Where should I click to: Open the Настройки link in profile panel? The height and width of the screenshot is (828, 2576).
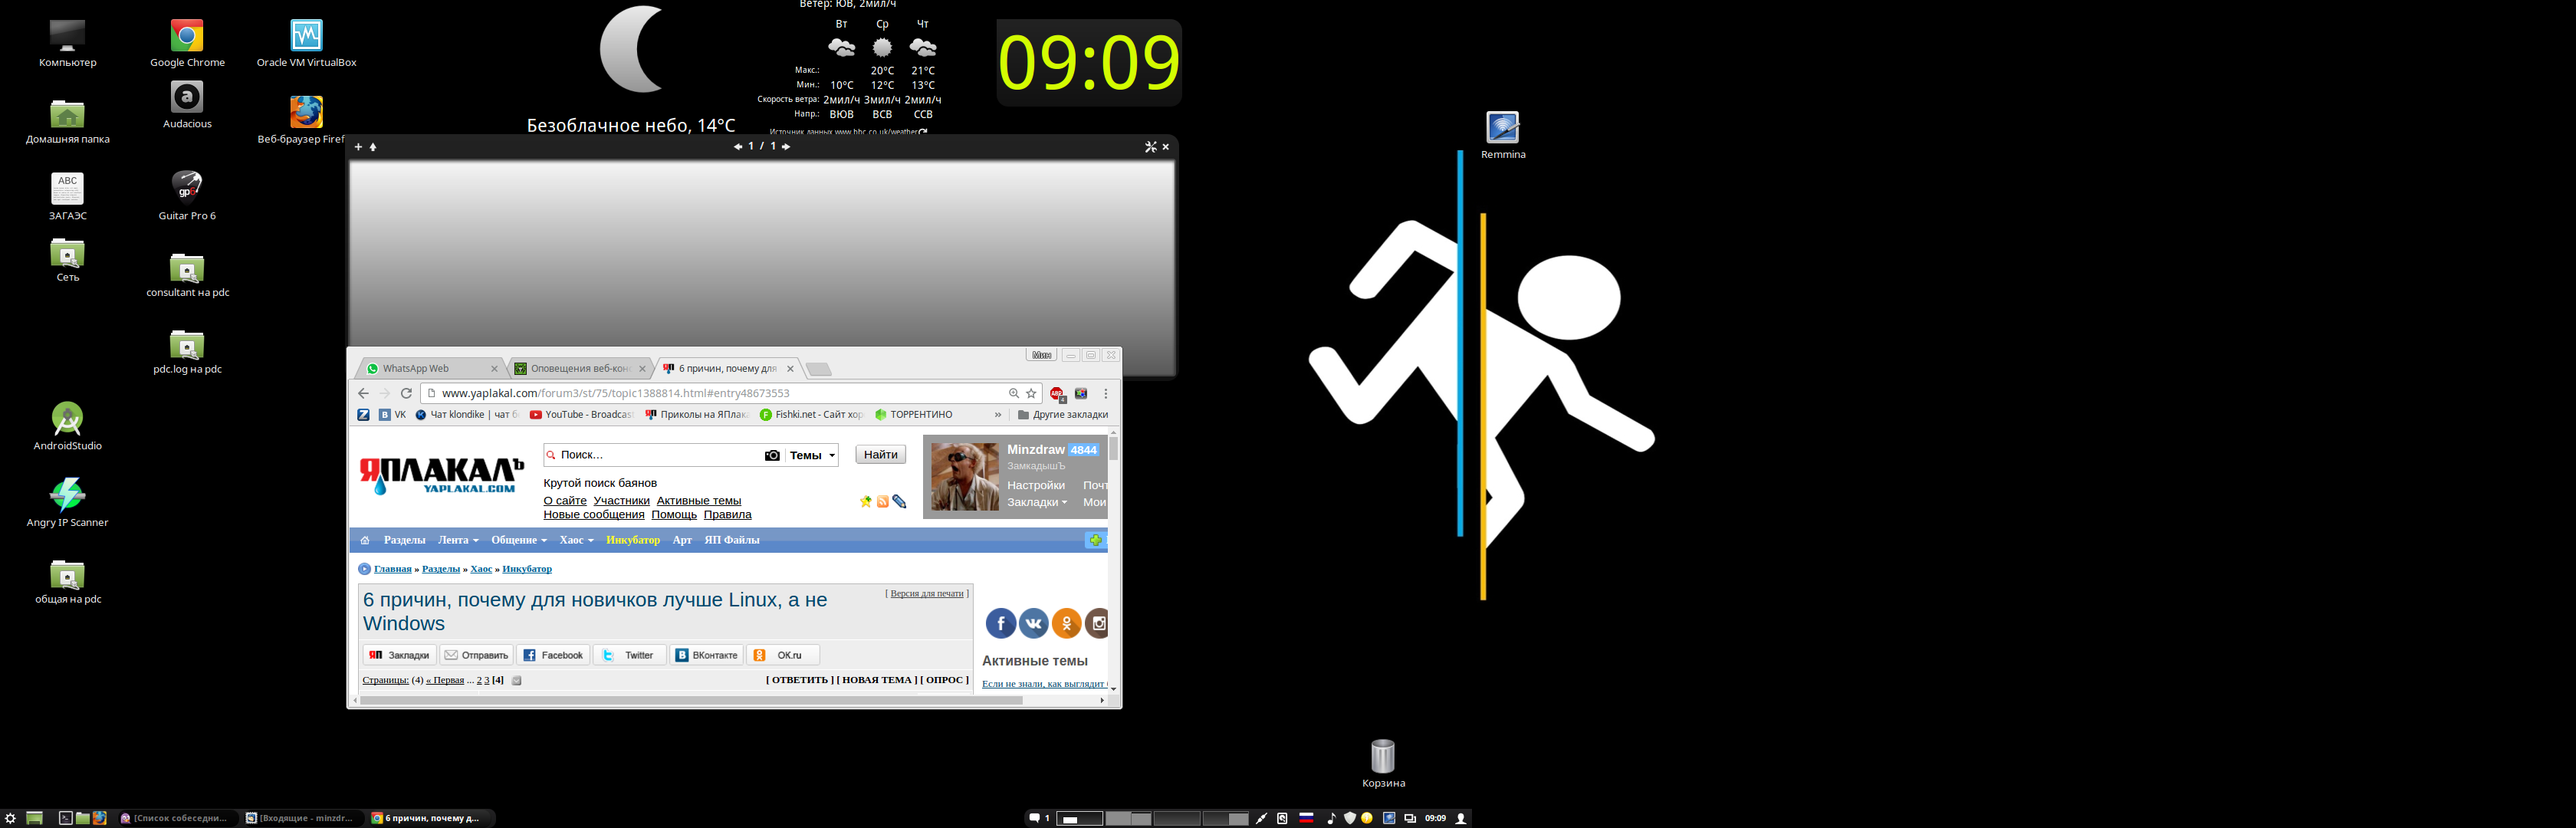click(x=1036, y=485)
